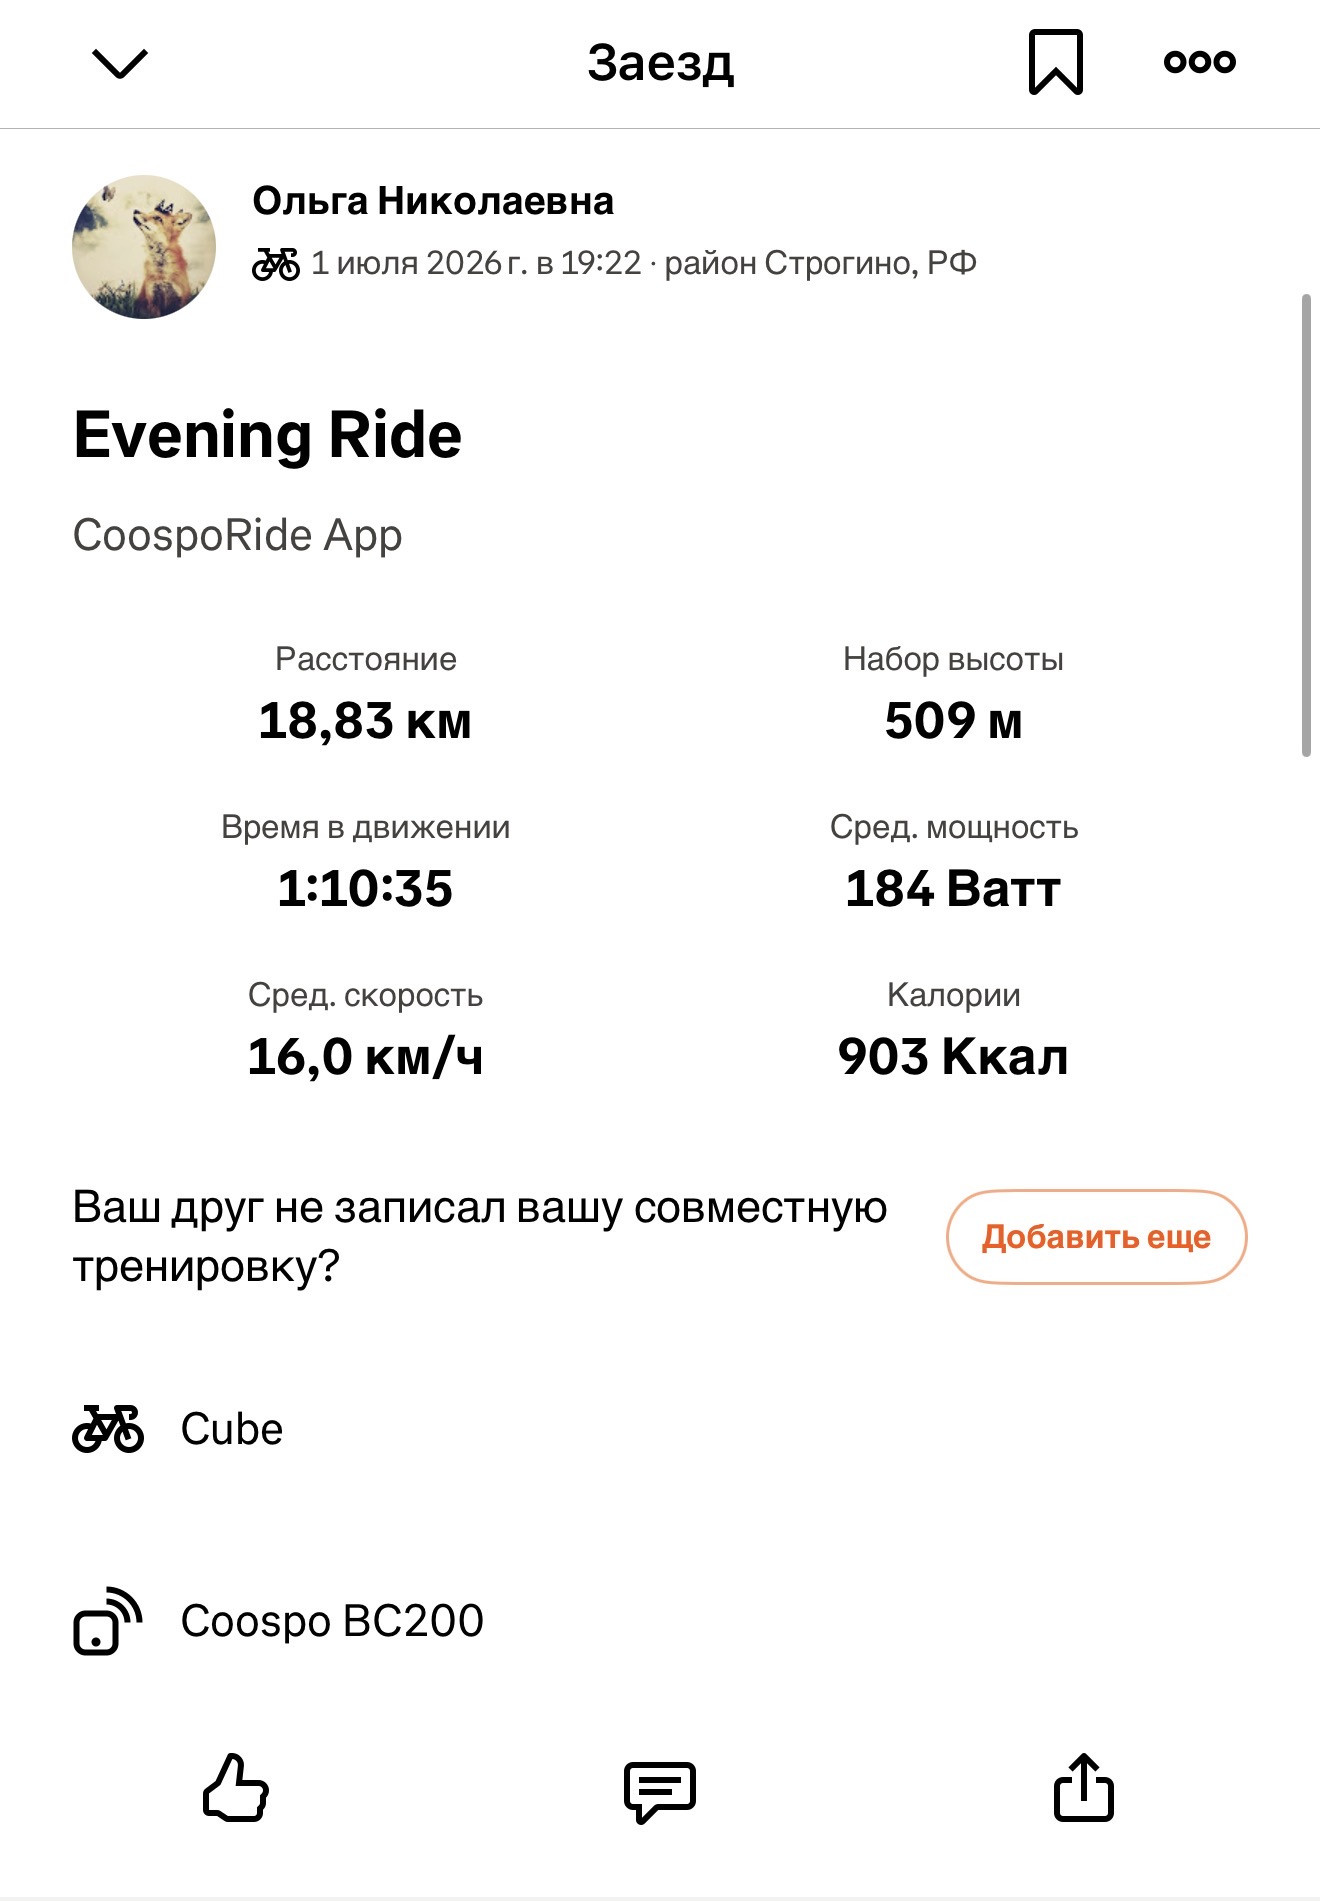Screen dimensions: 1320x1901
Task: Share the activity via share icon
Action: 1084,1787
